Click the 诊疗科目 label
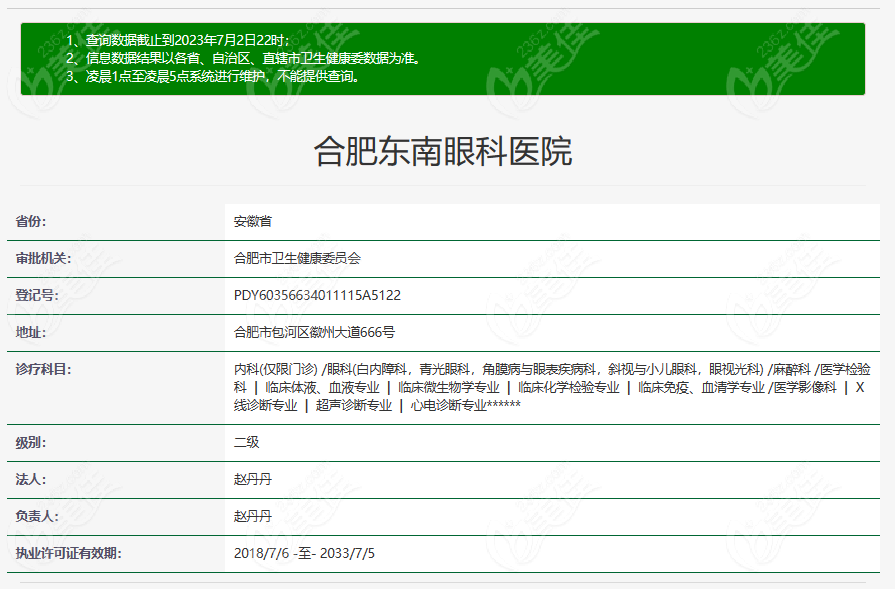 pyautogui.click(x=43, y=369)
